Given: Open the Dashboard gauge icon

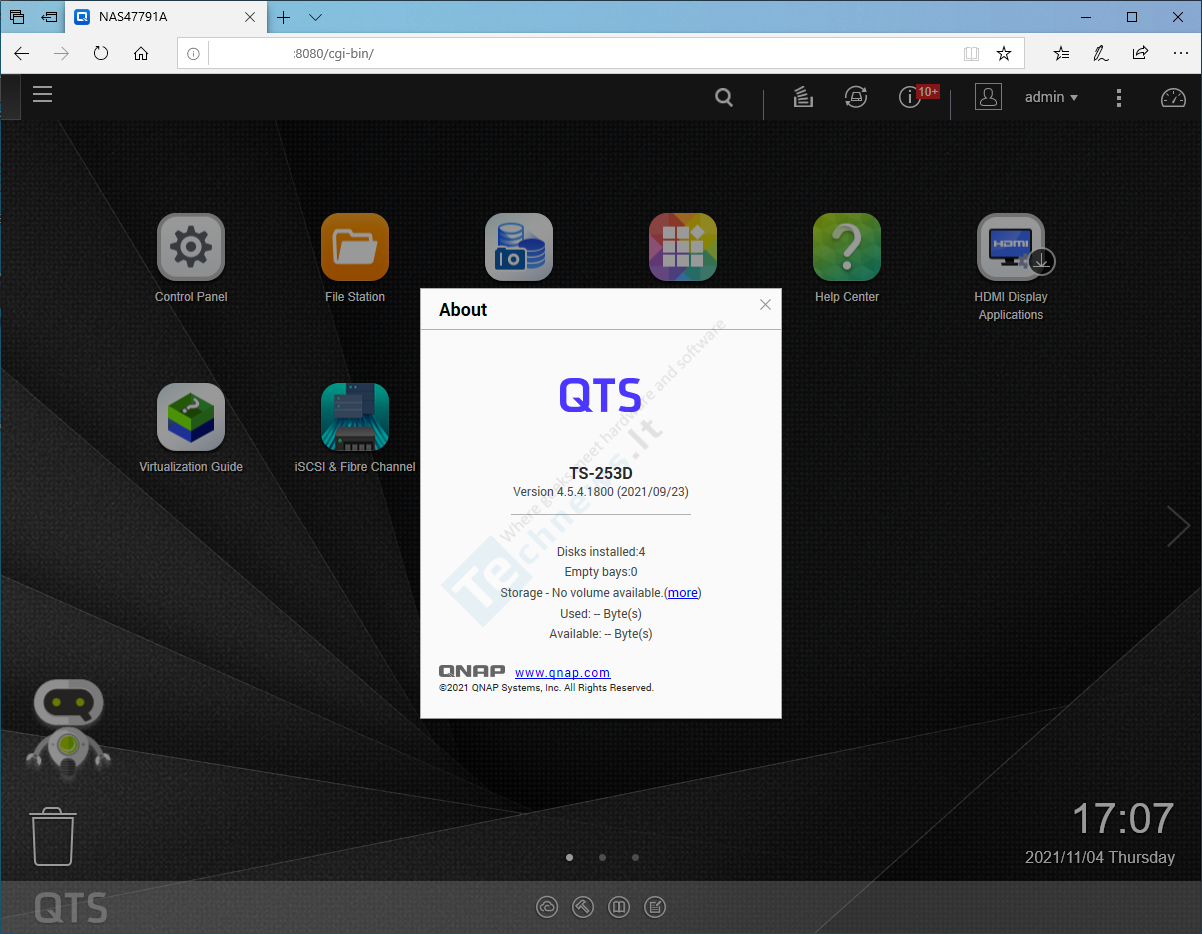Looking at the screenshot, I should (1173, 98).
